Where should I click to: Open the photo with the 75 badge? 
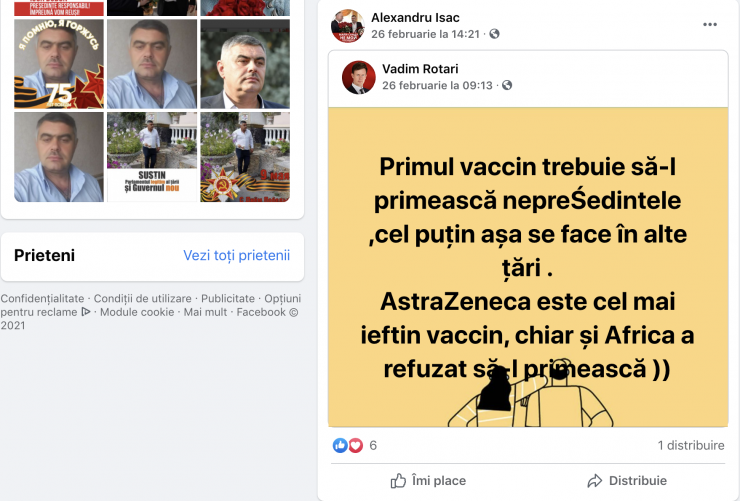(59, 64)
